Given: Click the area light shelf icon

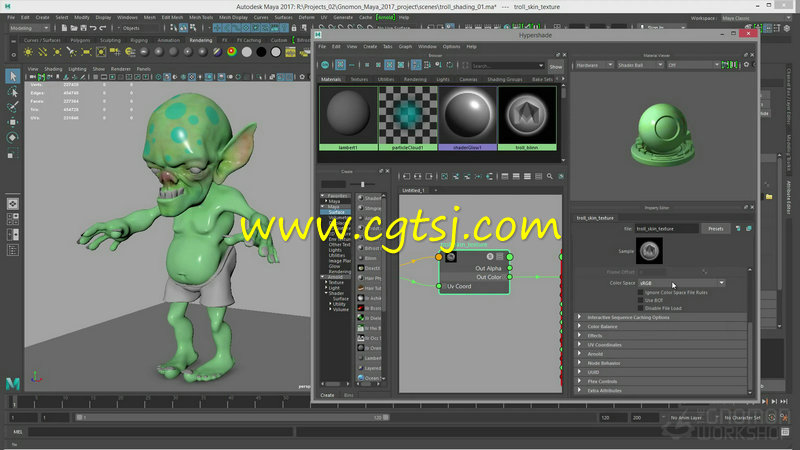Looking at the screenshot, I should pos(86,52).
